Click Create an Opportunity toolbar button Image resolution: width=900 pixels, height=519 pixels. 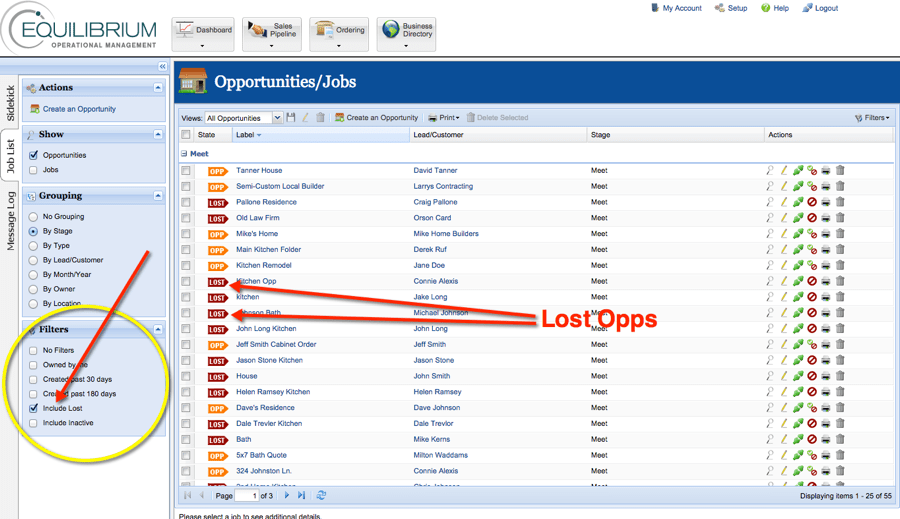[x=377, y=118]
